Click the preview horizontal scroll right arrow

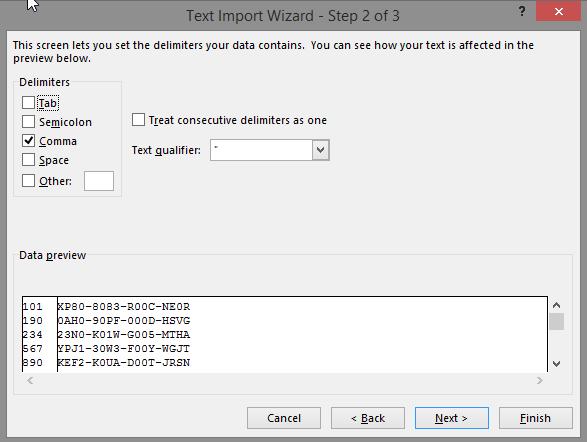(x=539, y=381)
